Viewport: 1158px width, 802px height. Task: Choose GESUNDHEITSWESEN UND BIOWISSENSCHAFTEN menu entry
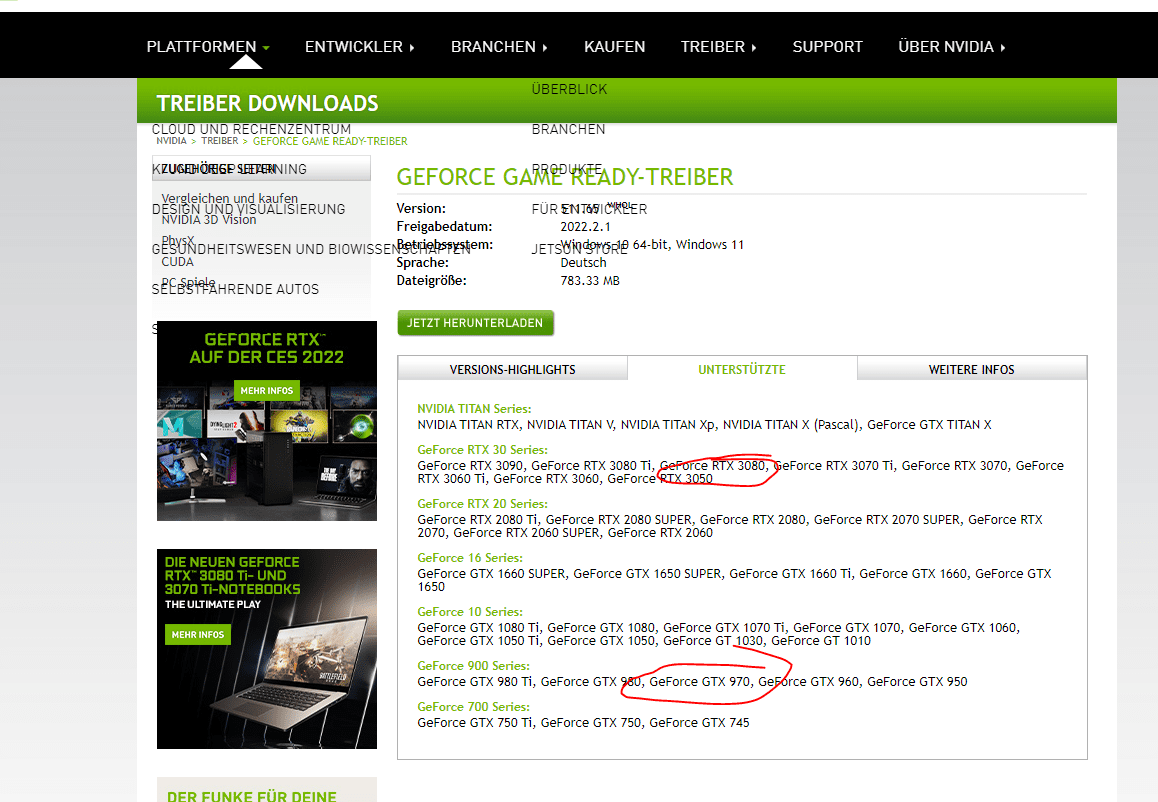point(311,249)
